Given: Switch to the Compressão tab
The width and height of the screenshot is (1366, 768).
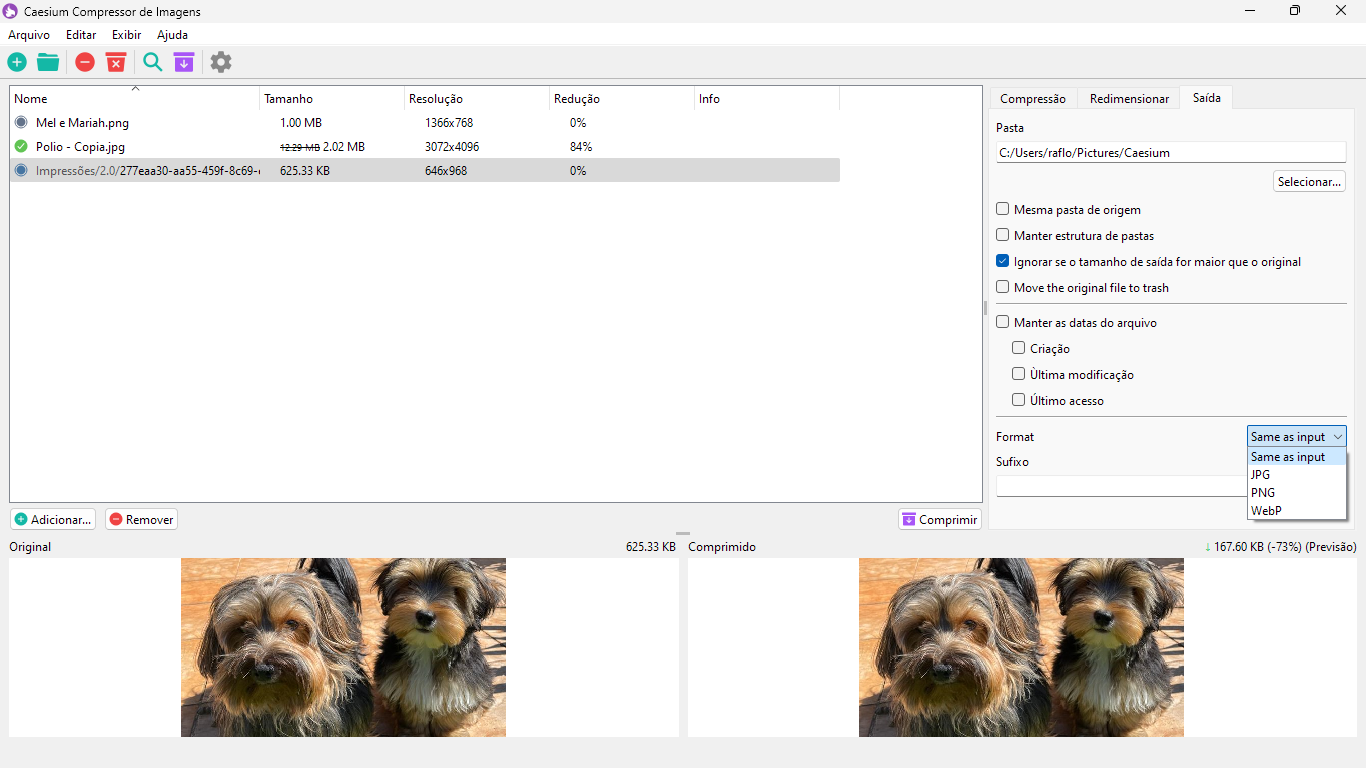Looking at the screenshot, I should point(1033,99).
